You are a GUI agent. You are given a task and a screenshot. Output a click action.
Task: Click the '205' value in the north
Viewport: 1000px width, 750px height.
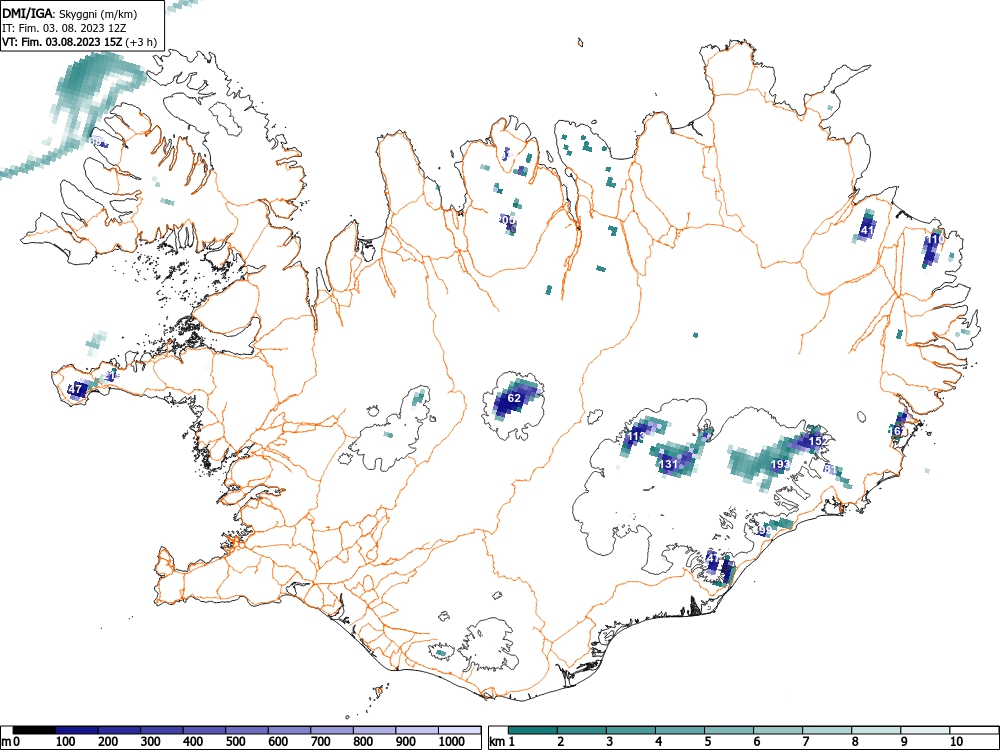pos(506,219)
